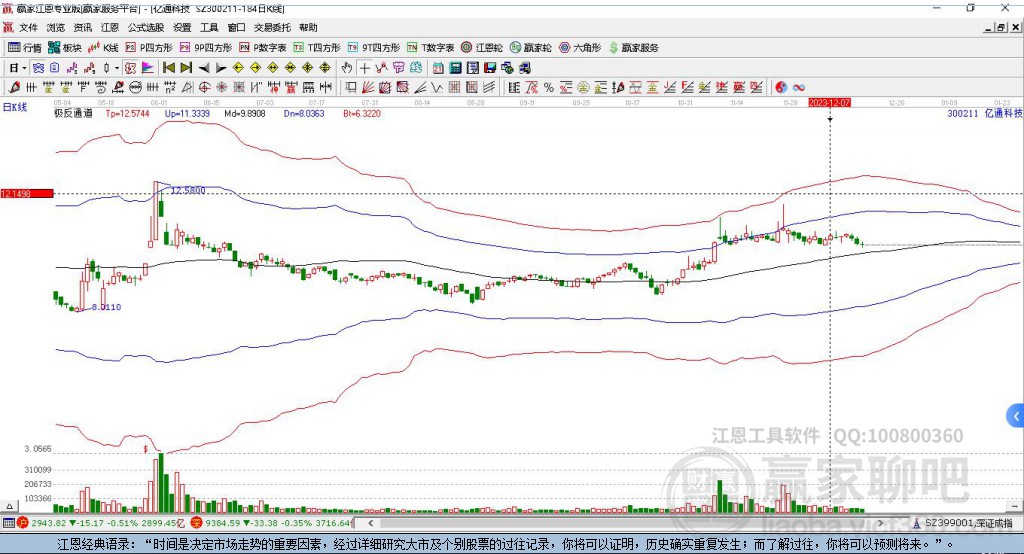
Task: Click the Md=9.8908 value
Action: point(245,113)
